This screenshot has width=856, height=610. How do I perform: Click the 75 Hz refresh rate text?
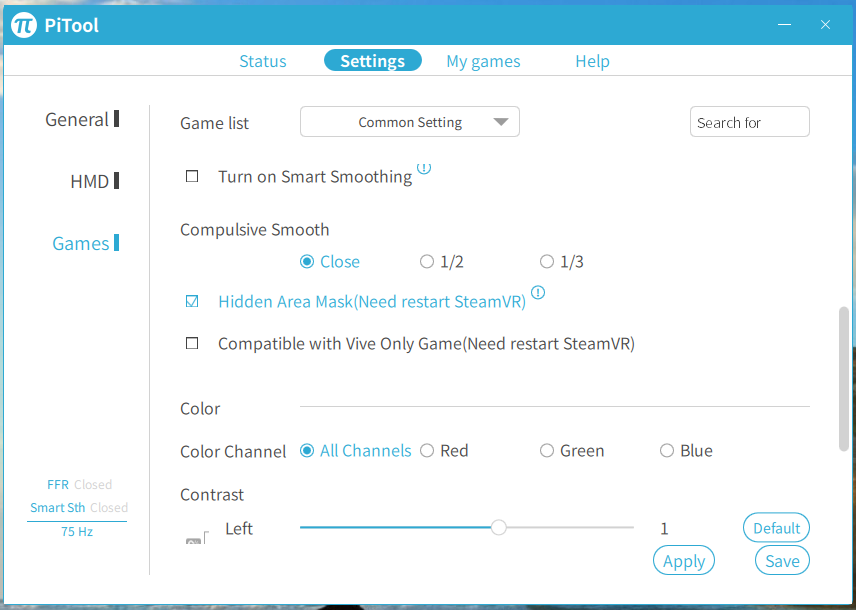(77, 531)
